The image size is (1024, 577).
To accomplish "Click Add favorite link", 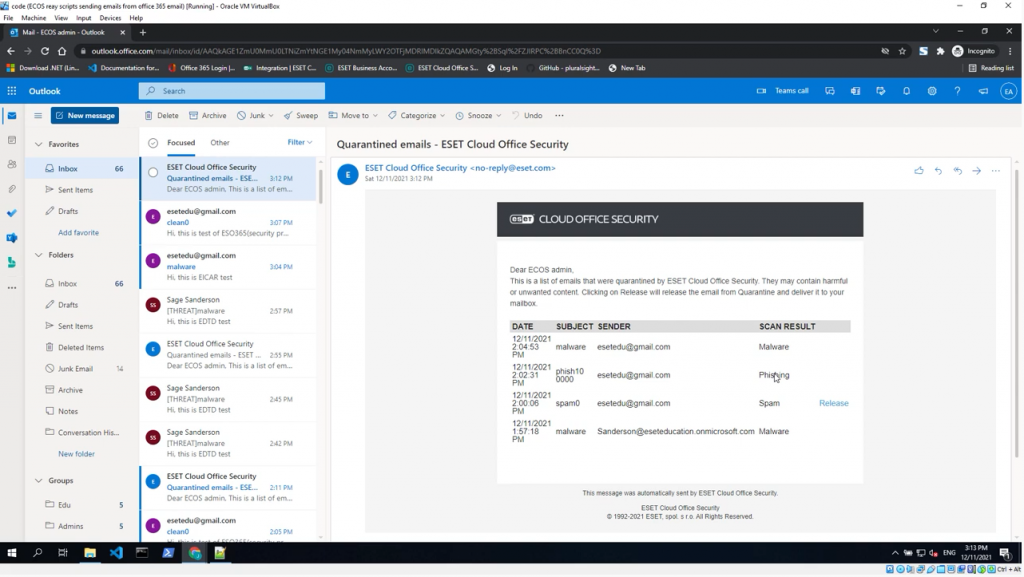I will pos(78,233).
